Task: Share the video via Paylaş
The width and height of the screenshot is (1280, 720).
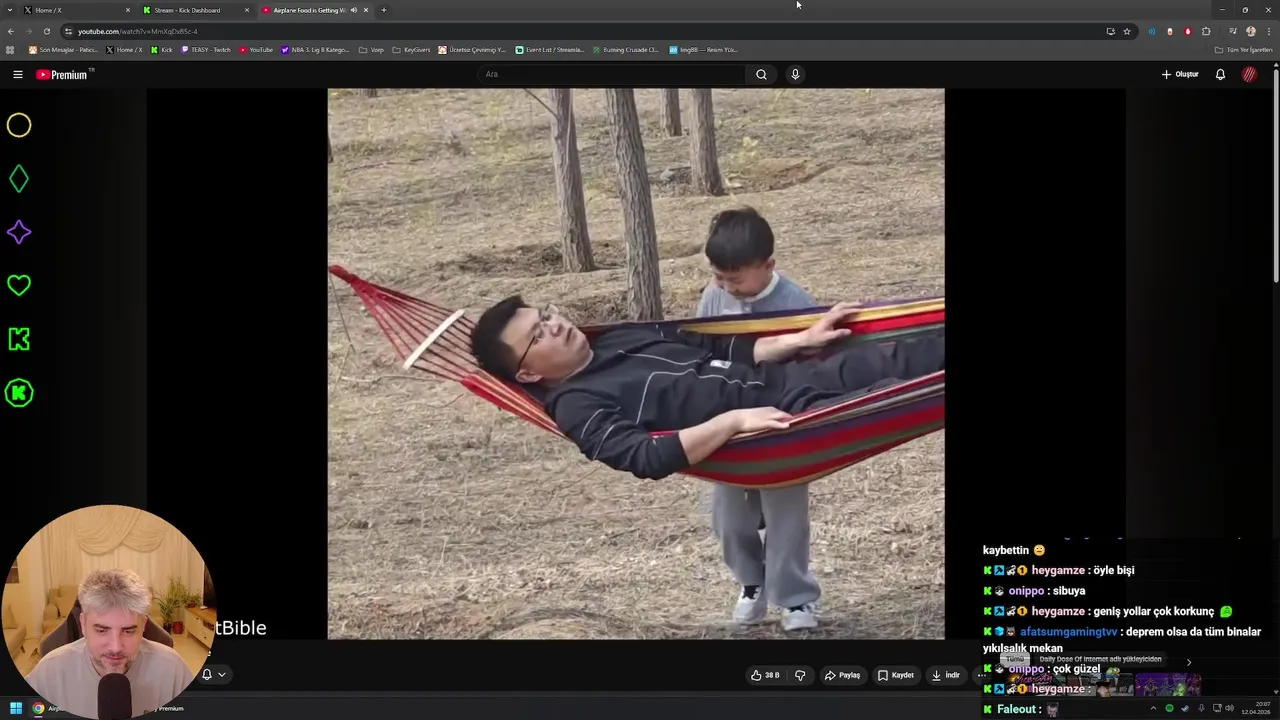Action: click(842, 675)
